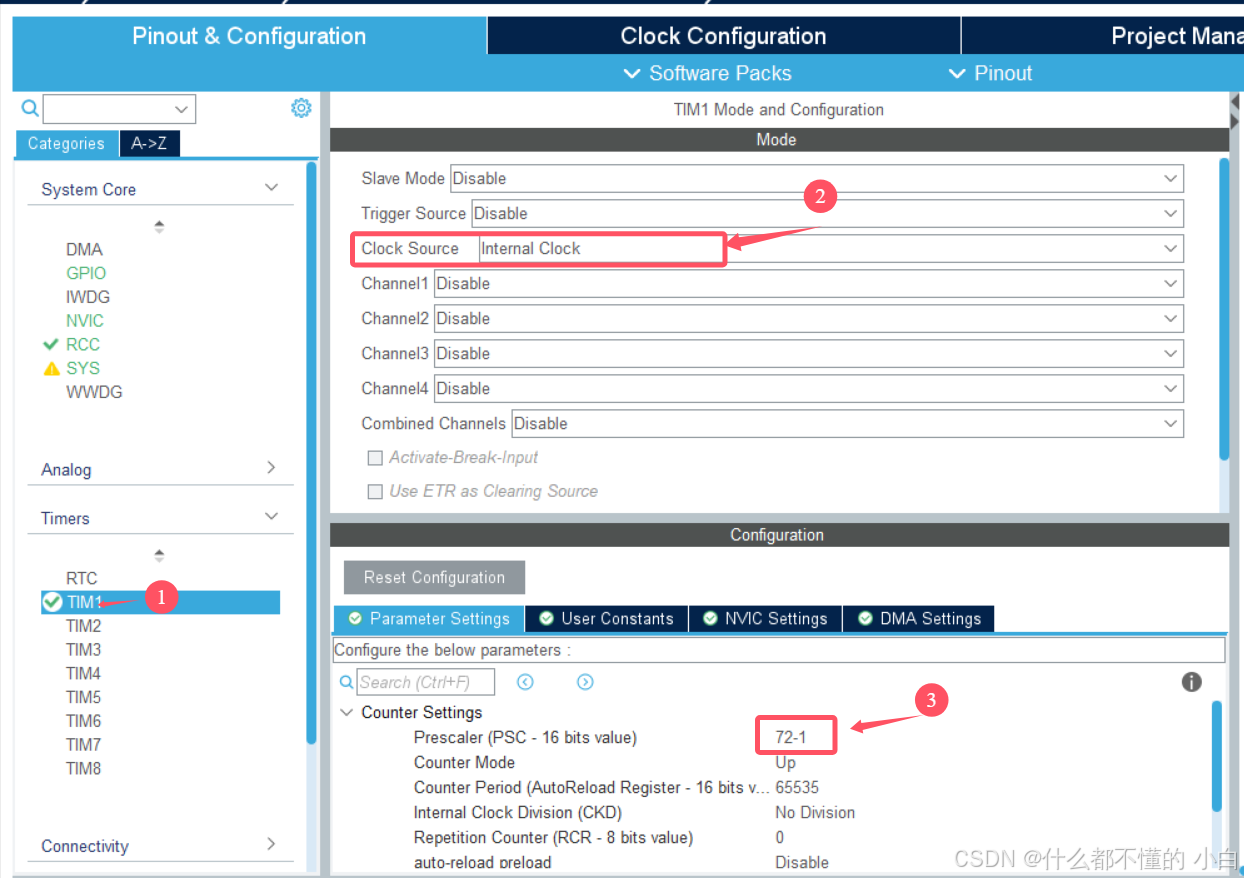This screenshot has width=1244, height=878.
Task: Open the Clock Source dropdown
Action: (x=831, y=248)
